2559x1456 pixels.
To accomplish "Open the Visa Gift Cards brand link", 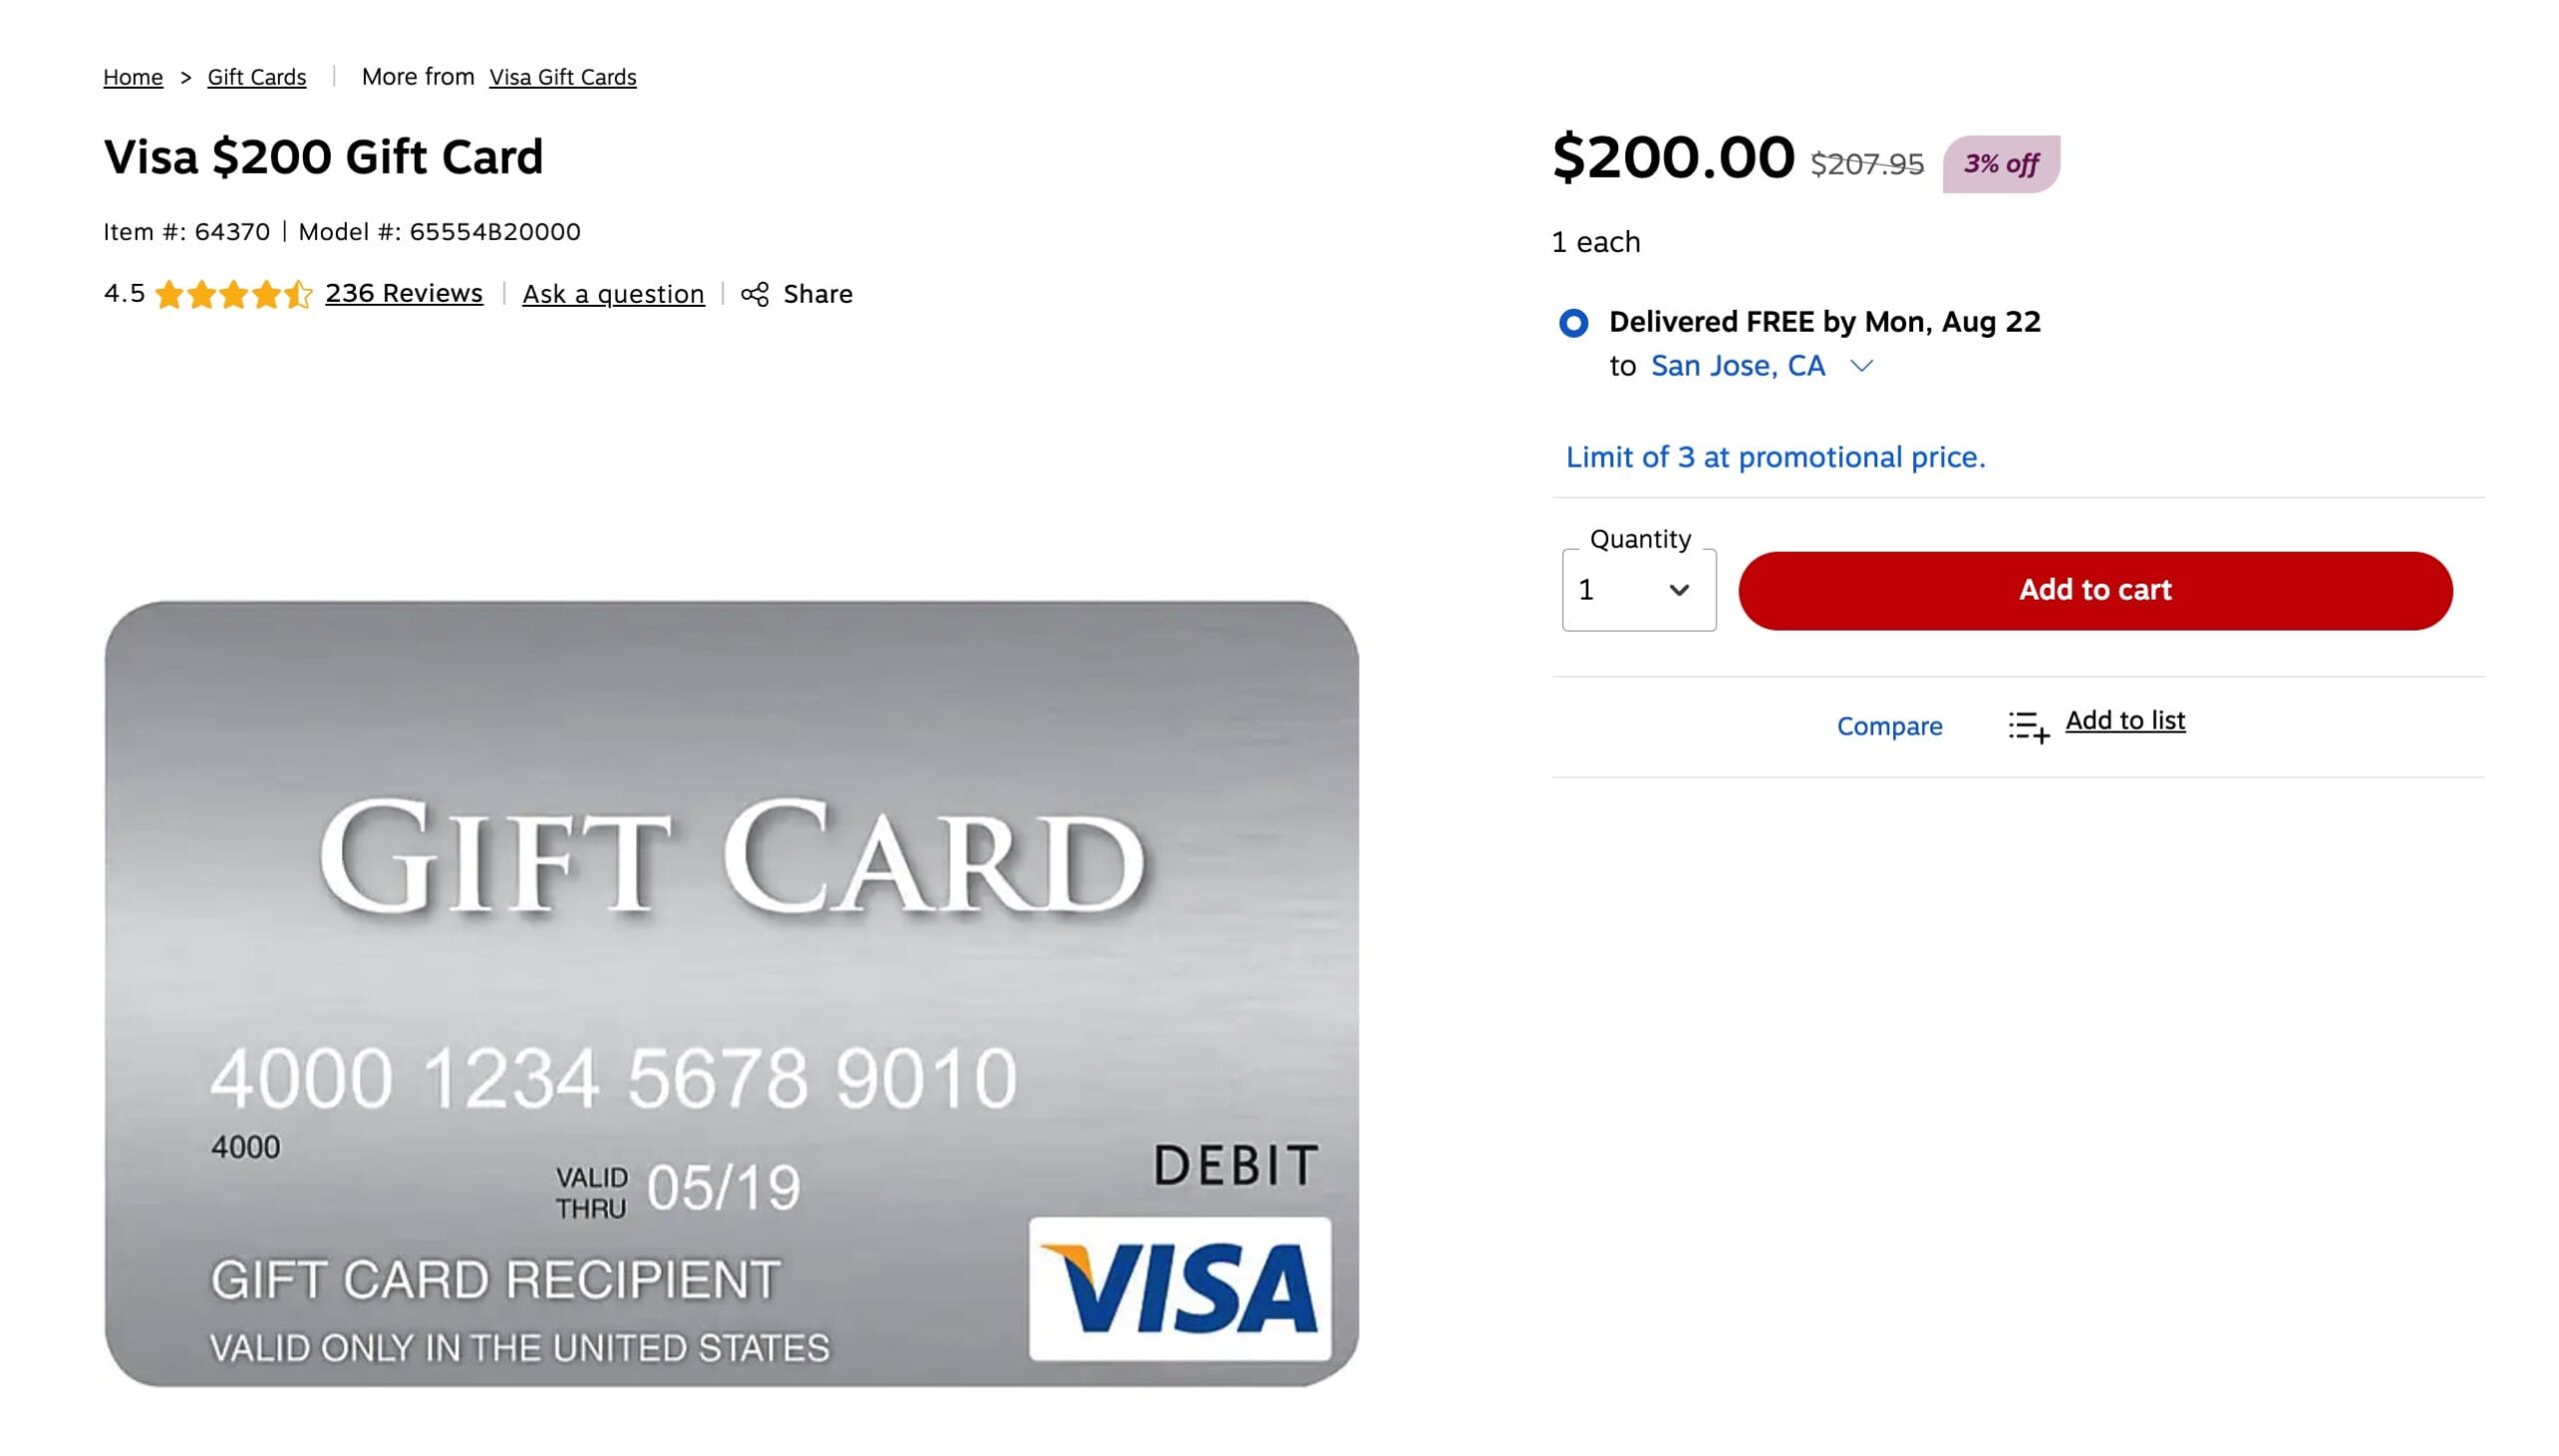I will 563,77.
